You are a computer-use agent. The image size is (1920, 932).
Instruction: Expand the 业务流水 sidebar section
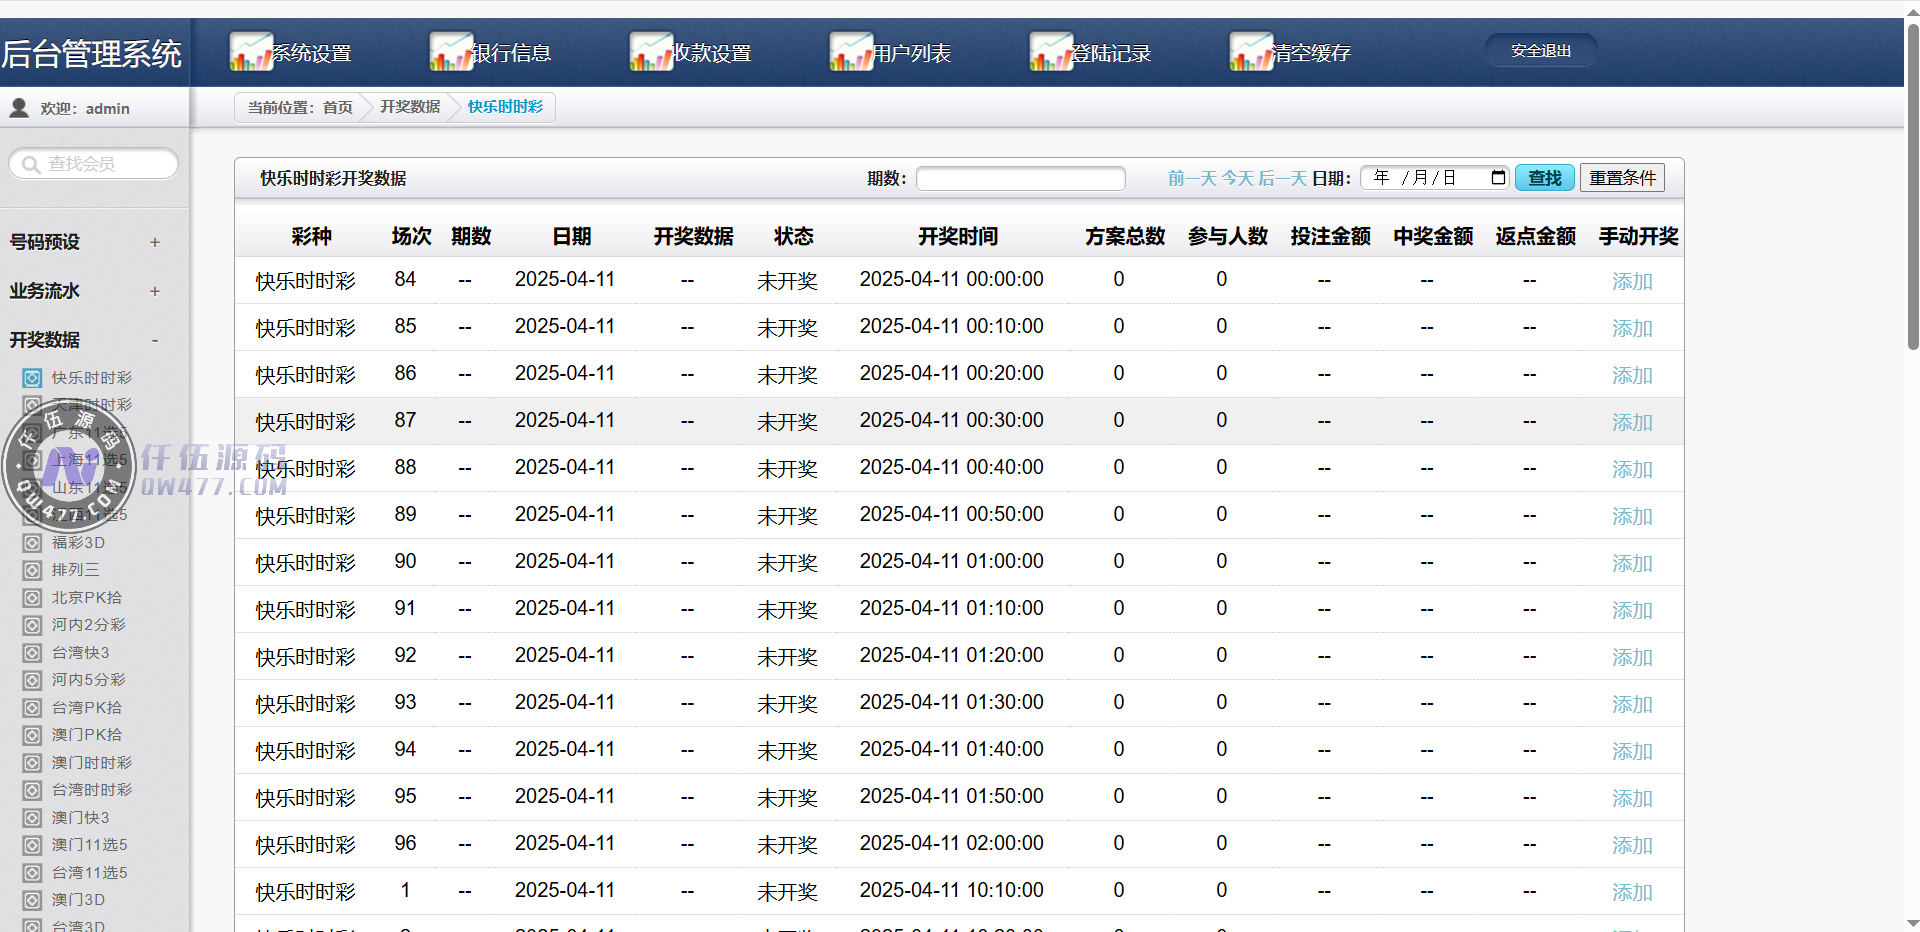pyautogui.click(x=155, y=291)
